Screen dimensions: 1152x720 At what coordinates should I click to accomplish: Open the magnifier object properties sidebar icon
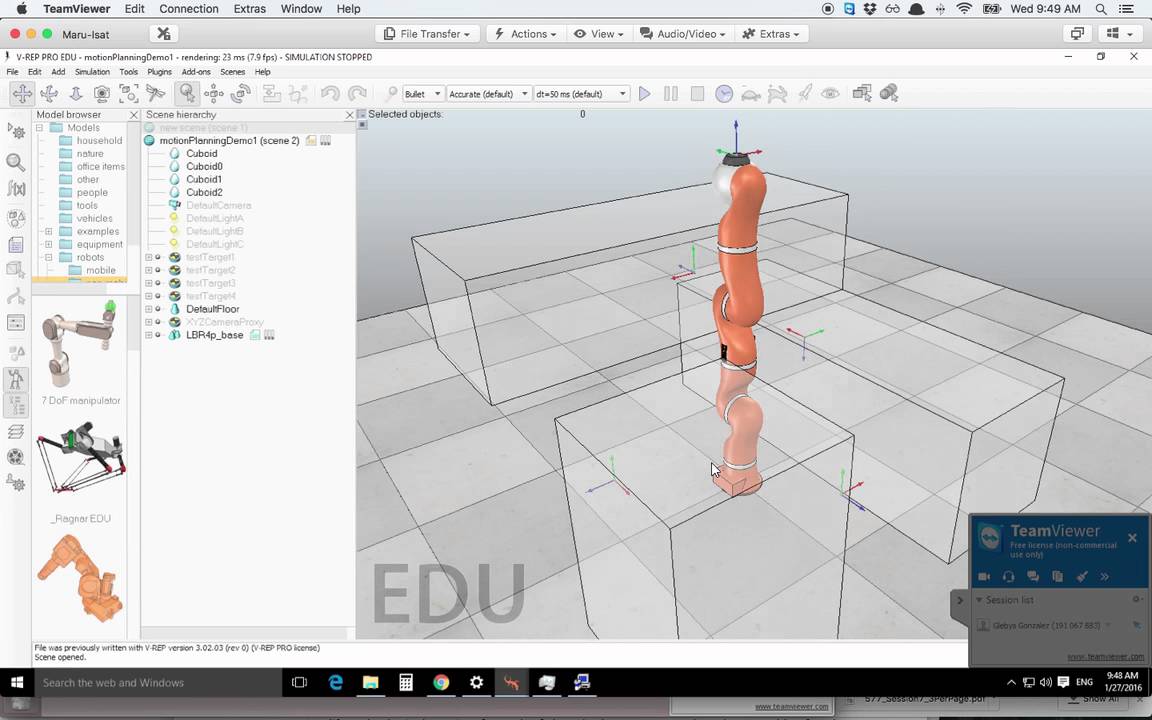[16, 162]
